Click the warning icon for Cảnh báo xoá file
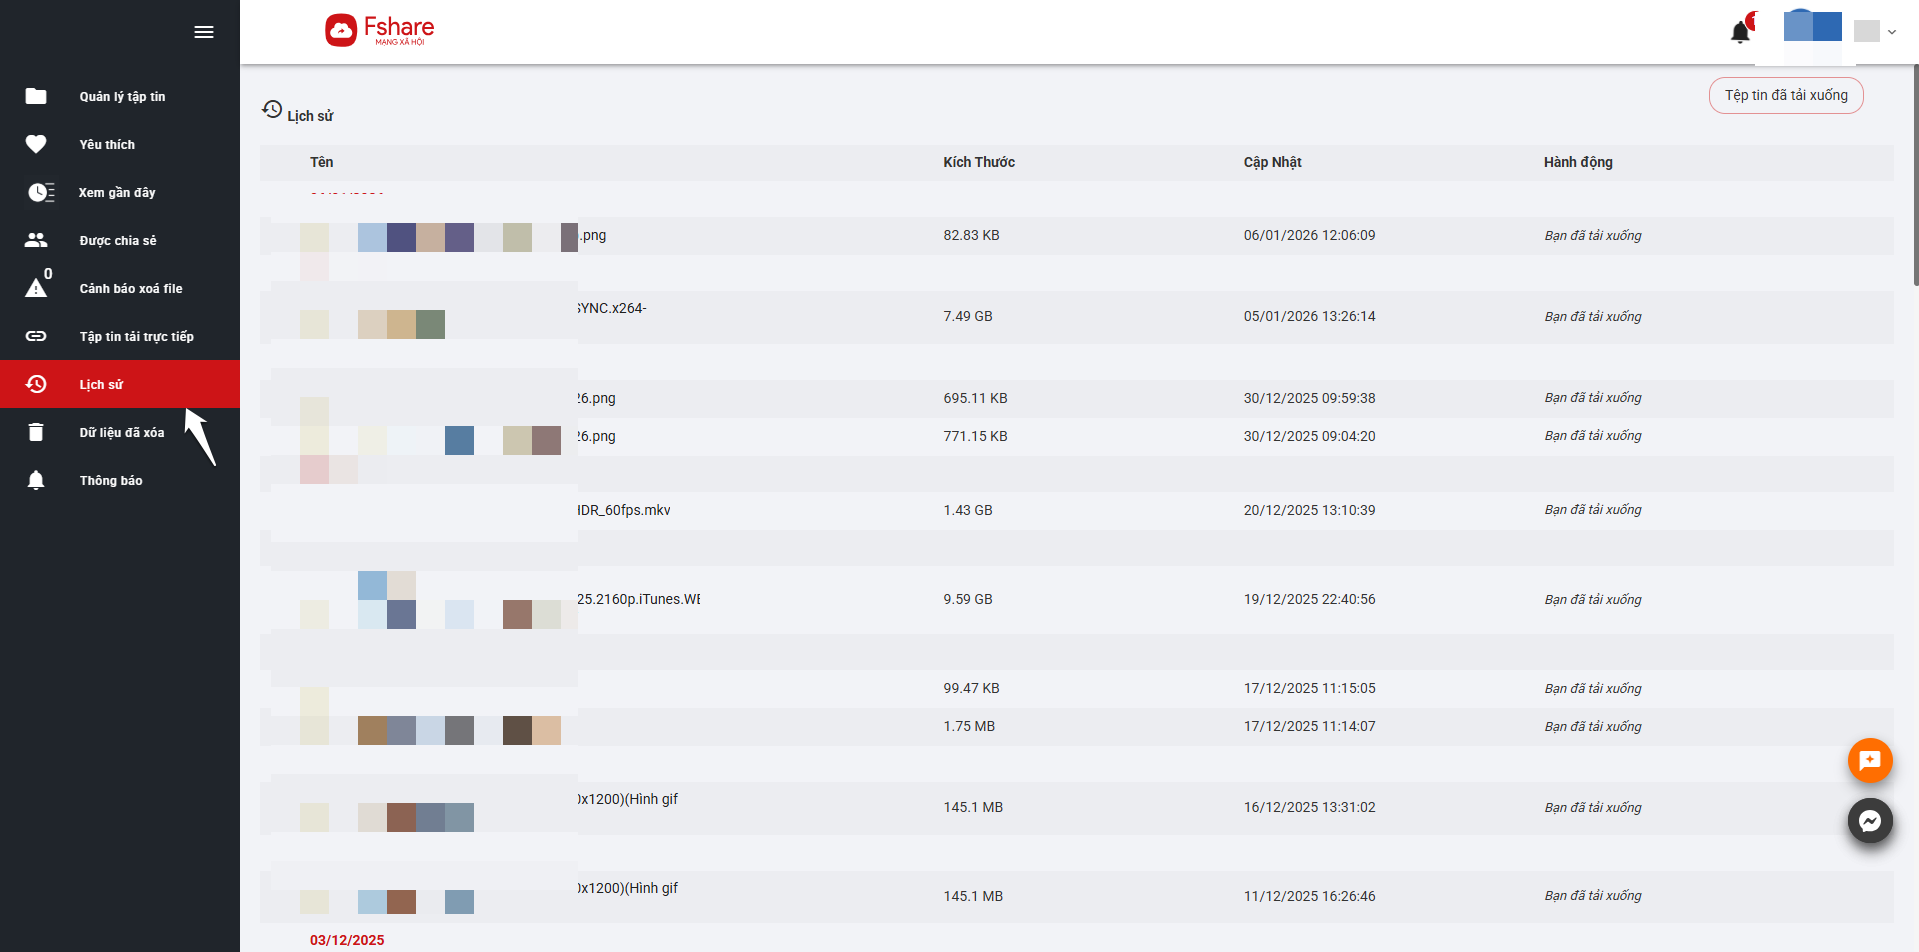 [x=36, y=289]
